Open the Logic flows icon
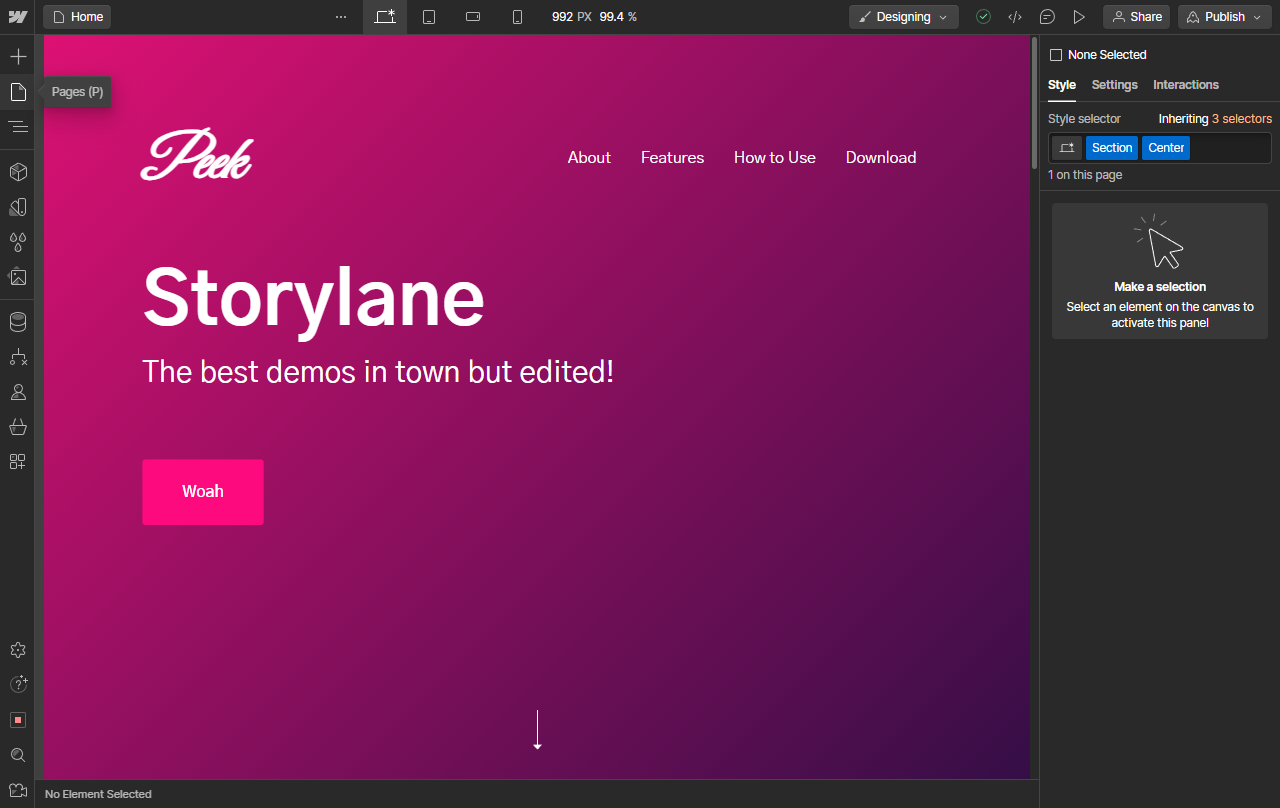This screenshot has width=1280, height=808. tap(18, 357)
